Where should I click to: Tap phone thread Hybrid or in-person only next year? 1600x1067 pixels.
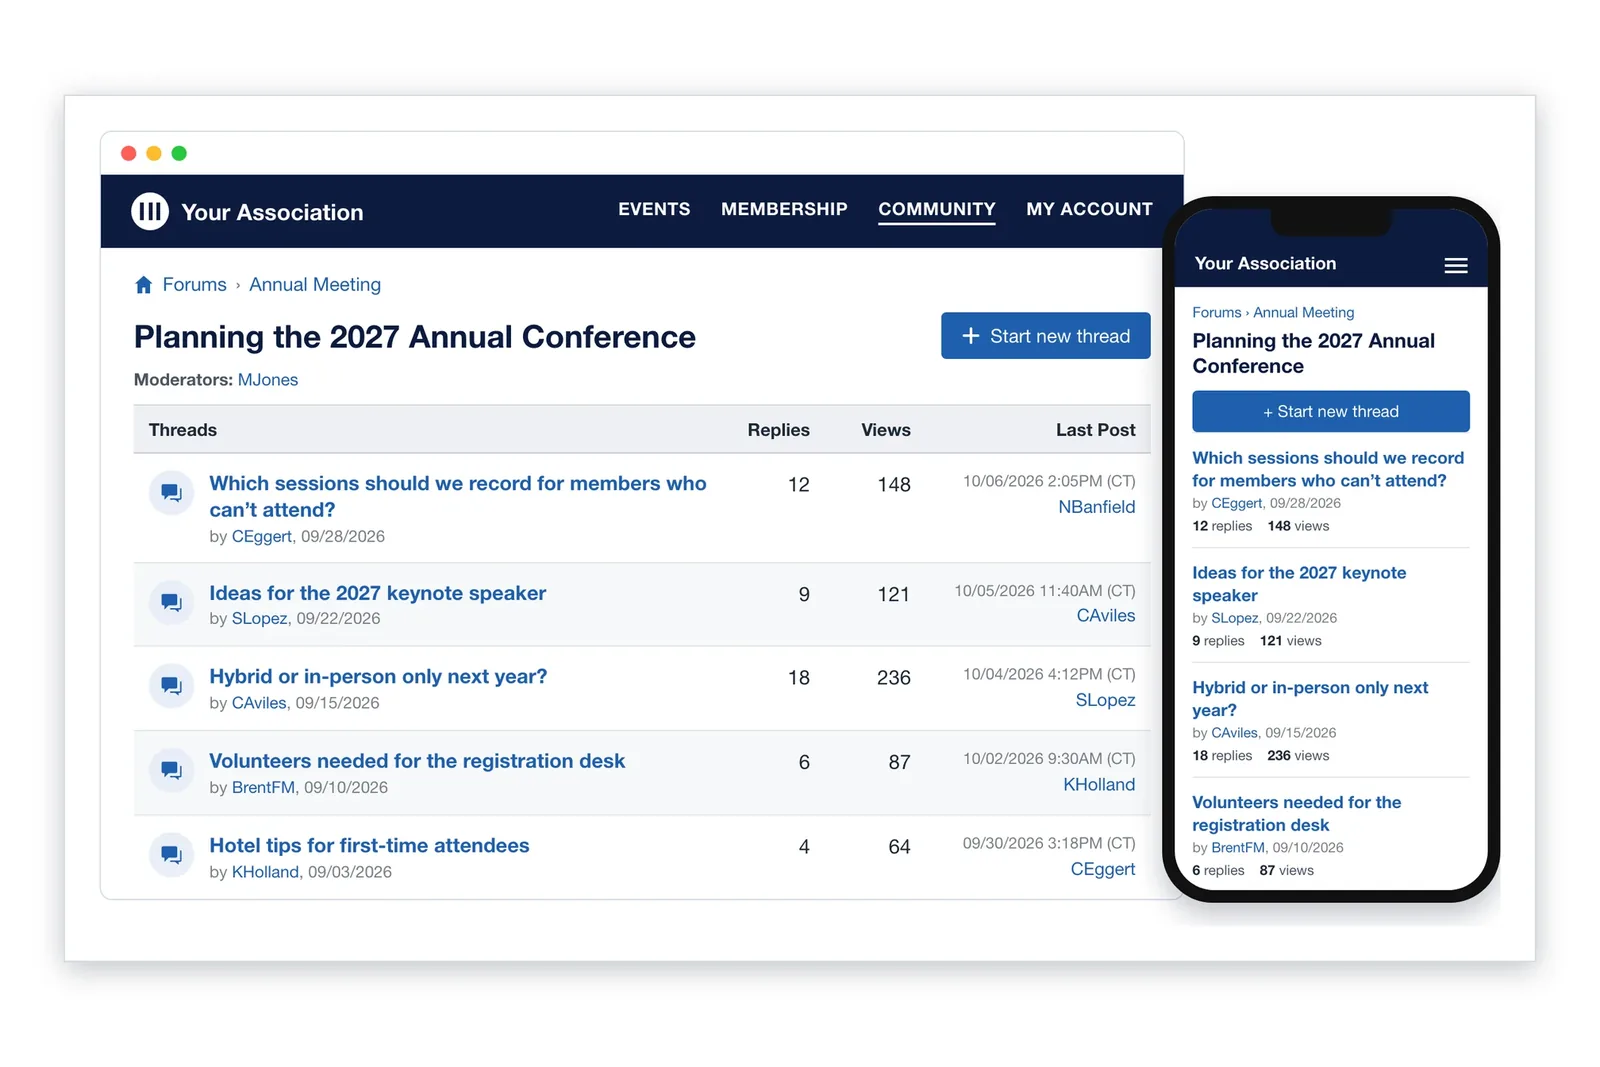(1310, 699)
